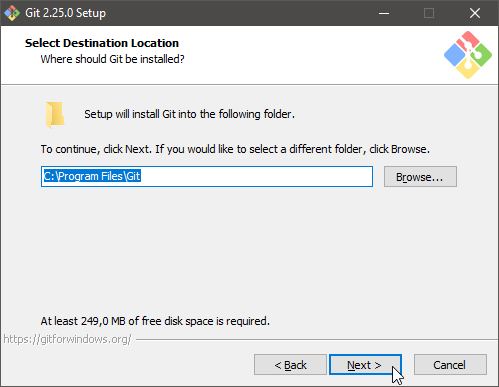Click the Git icon in the title bar

tap(12, 13)
